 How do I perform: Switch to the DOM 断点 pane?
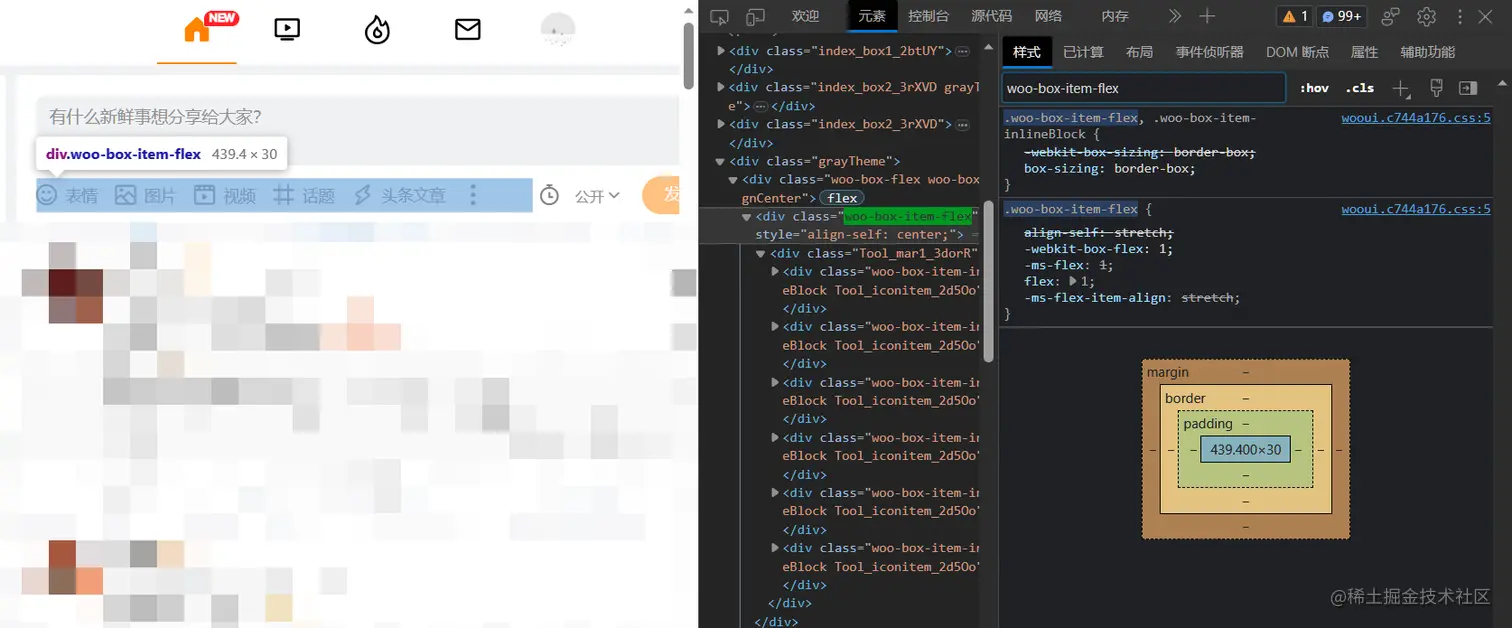point(1297,52)
